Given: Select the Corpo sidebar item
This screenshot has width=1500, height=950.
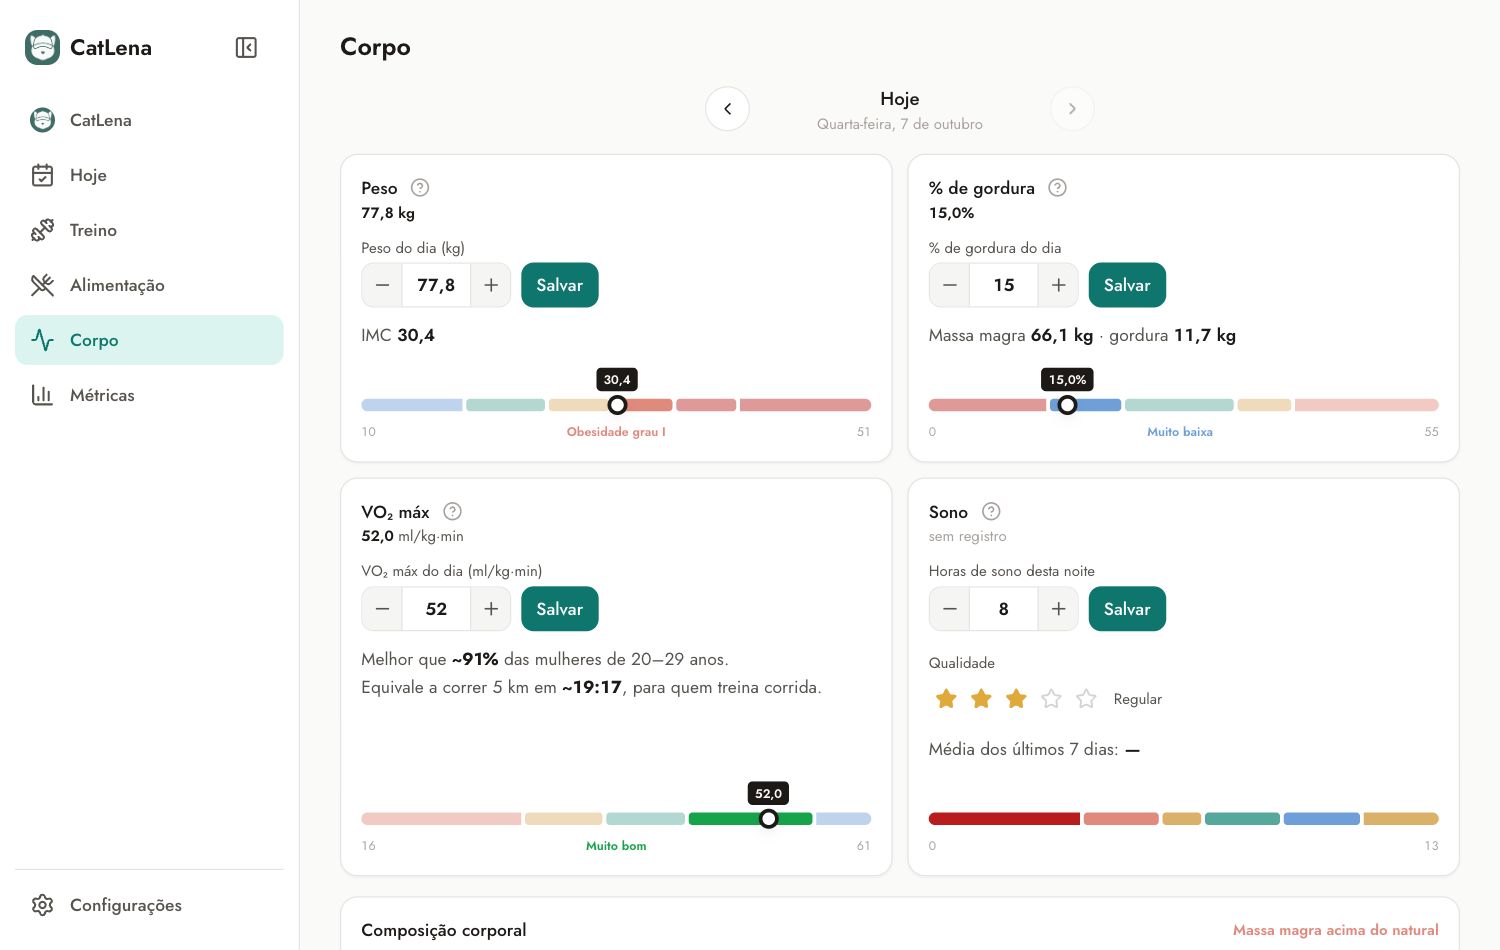Looking at the screenshot, I should click(x=149, y=340).
